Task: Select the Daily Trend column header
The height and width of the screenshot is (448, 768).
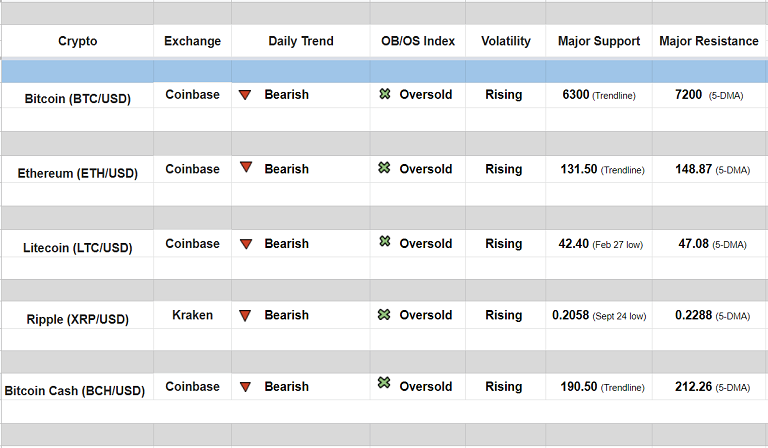Action: click(301, 41)
